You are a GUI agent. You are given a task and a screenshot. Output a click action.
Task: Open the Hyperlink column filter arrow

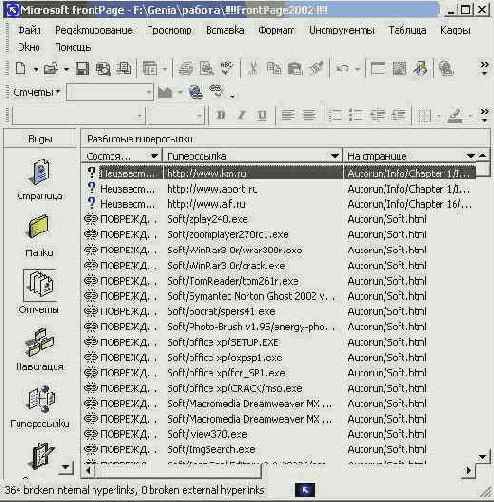[x=335, y=156]
